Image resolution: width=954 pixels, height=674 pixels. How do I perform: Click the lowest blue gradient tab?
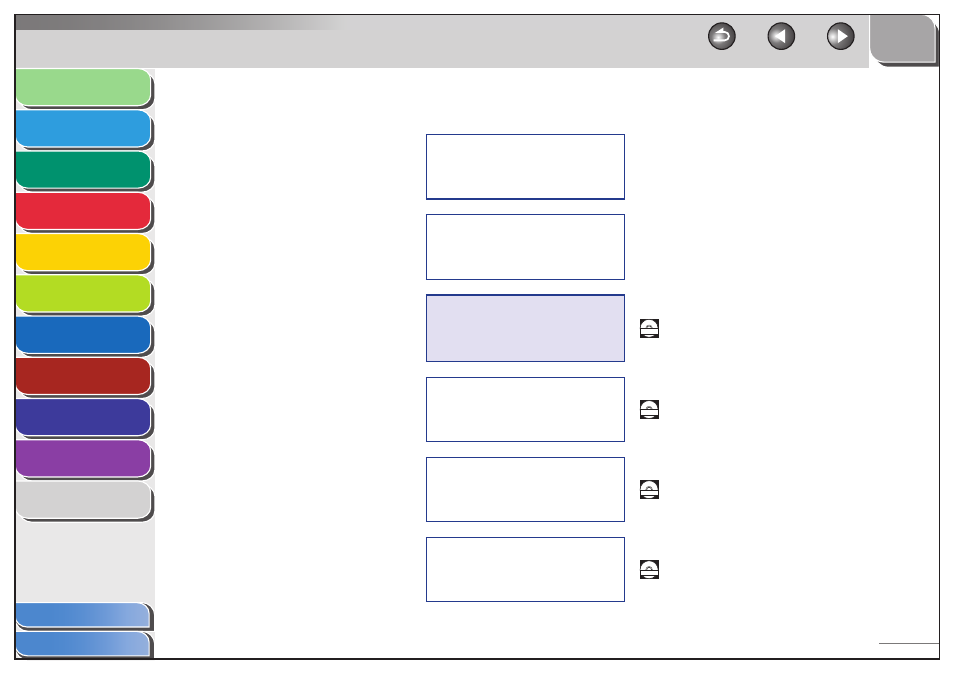coord(83,644)
